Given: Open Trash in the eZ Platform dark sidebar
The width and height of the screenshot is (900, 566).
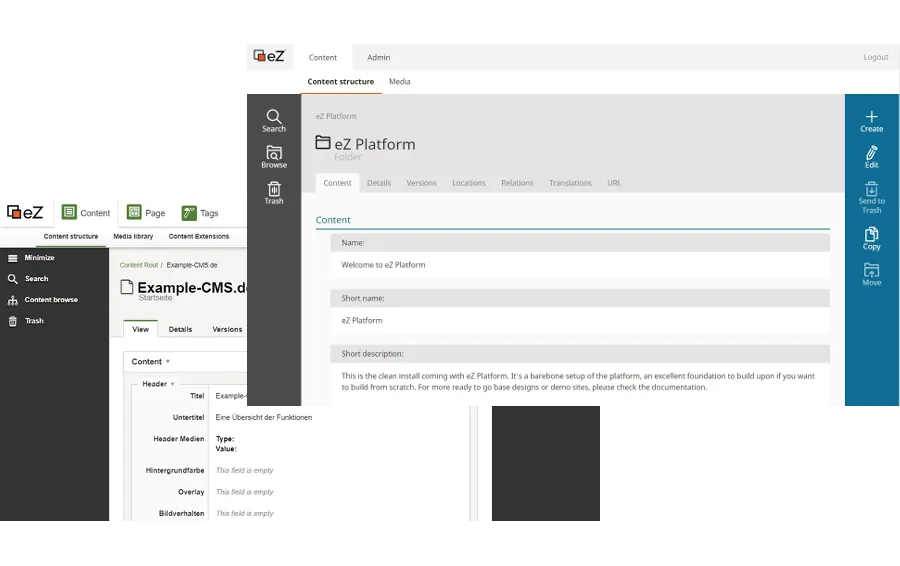Looking at the screenshot, I should pyautogui.click(x=274, y=193).
